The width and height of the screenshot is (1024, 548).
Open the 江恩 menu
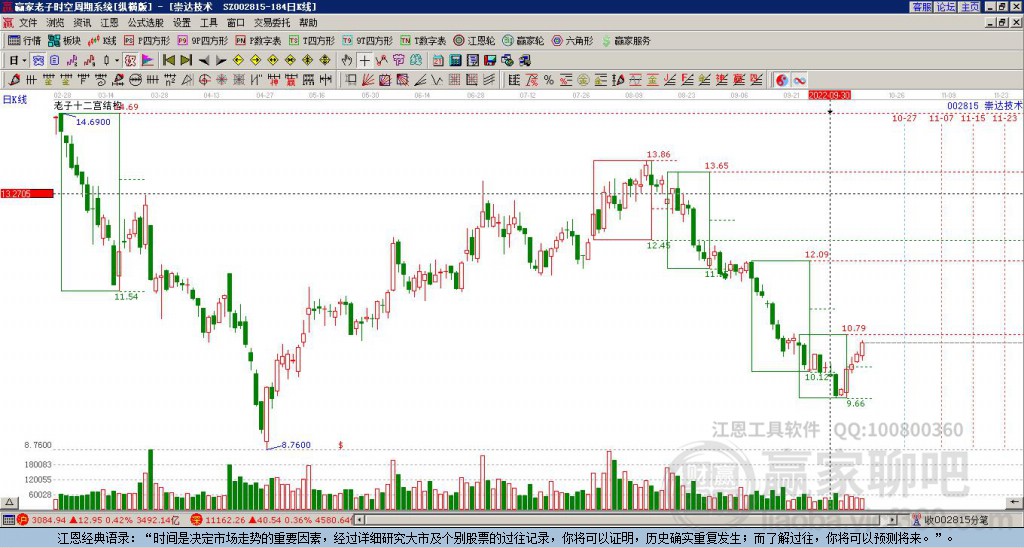(x=109, y=23)
